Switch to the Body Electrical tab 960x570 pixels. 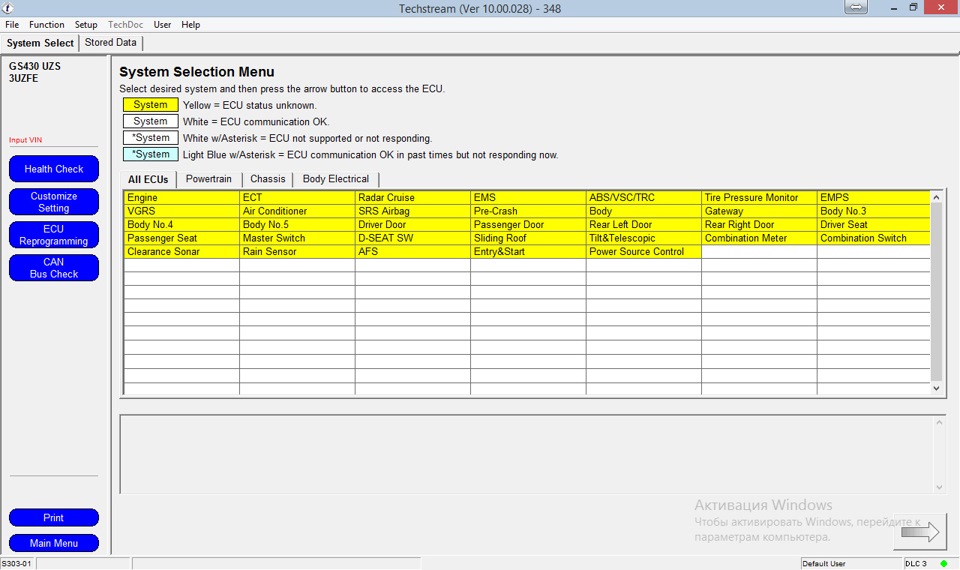click(336, 179)
